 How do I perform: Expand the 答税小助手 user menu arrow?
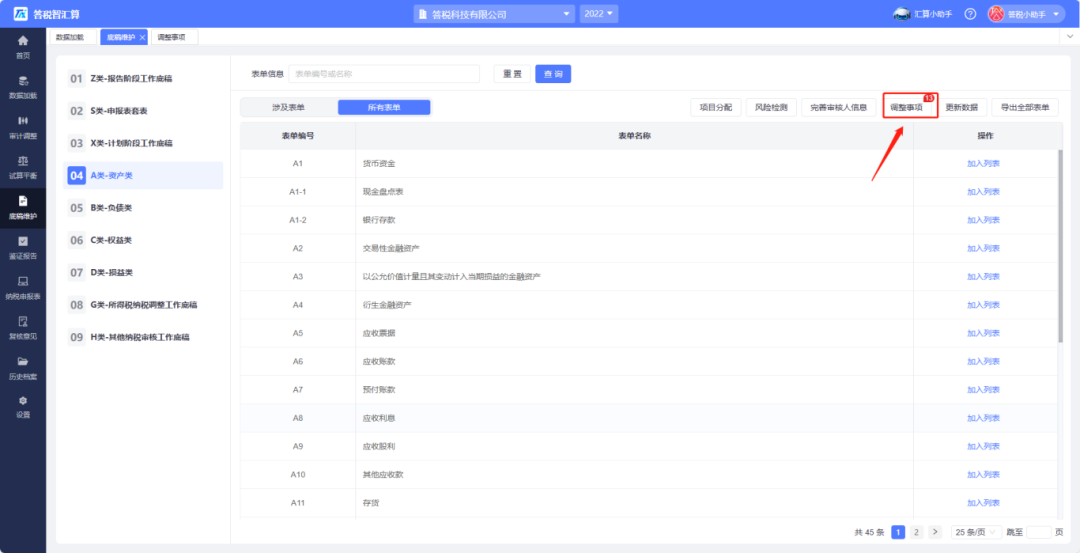(x=1055, y=14)
